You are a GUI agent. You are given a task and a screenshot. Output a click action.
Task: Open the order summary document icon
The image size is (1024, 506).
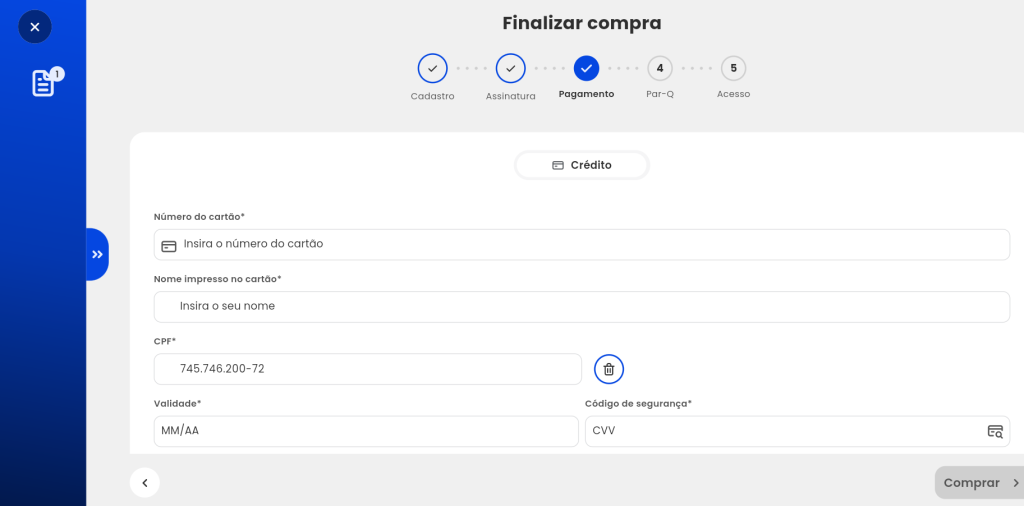[43, 84]
